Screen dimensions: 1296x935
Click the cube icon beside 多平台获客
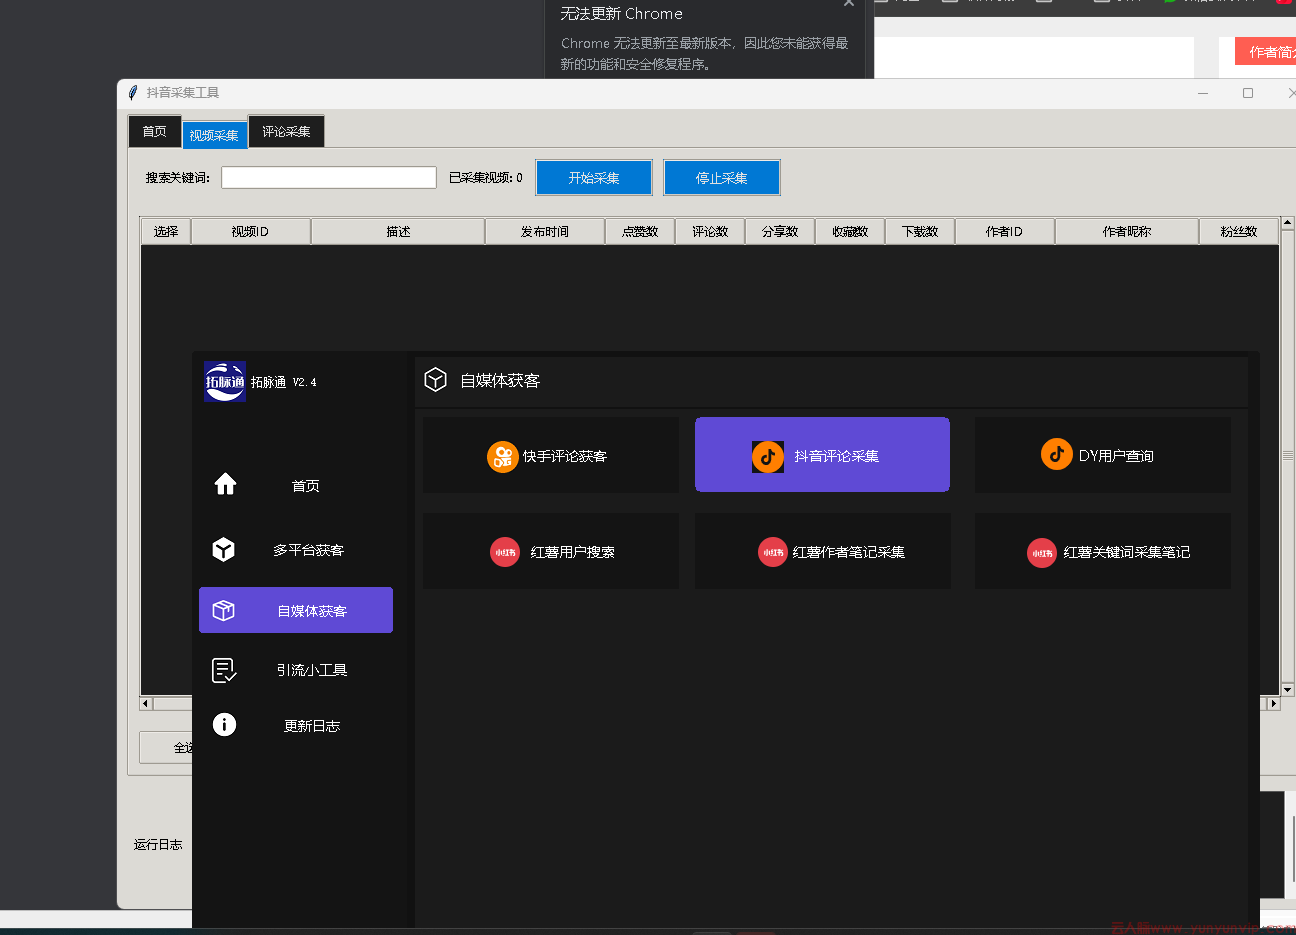coord(224,549)
